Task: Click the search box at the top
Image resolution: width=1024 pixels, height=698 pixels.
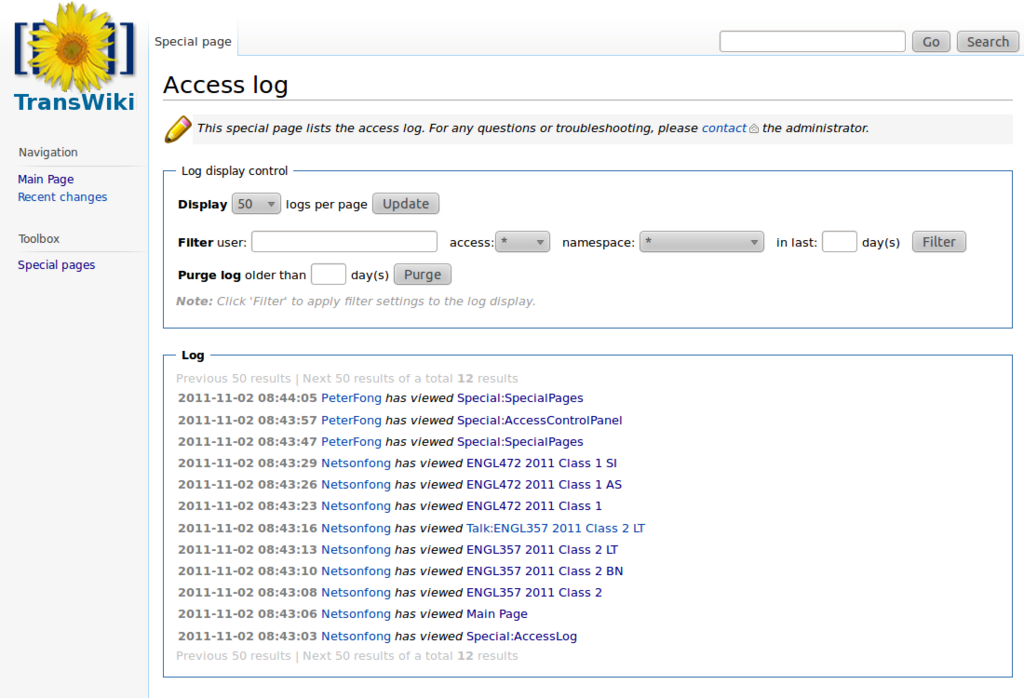Action: click(x=812, y=42)
